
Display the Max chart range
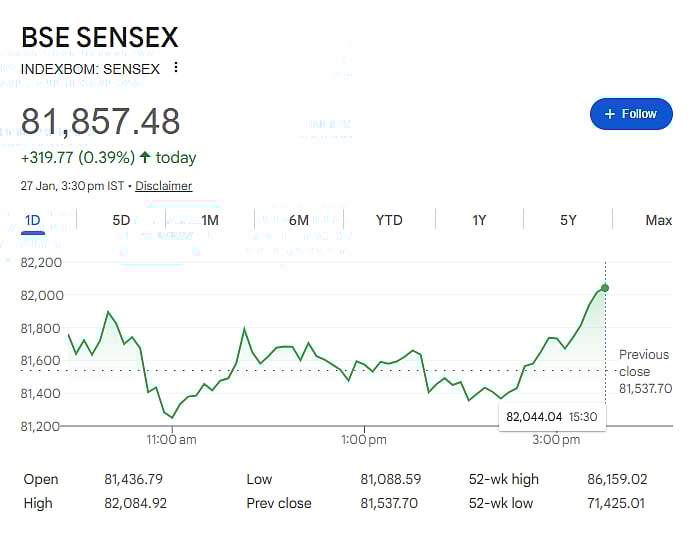pyautogui.click(x=658, y=220)
